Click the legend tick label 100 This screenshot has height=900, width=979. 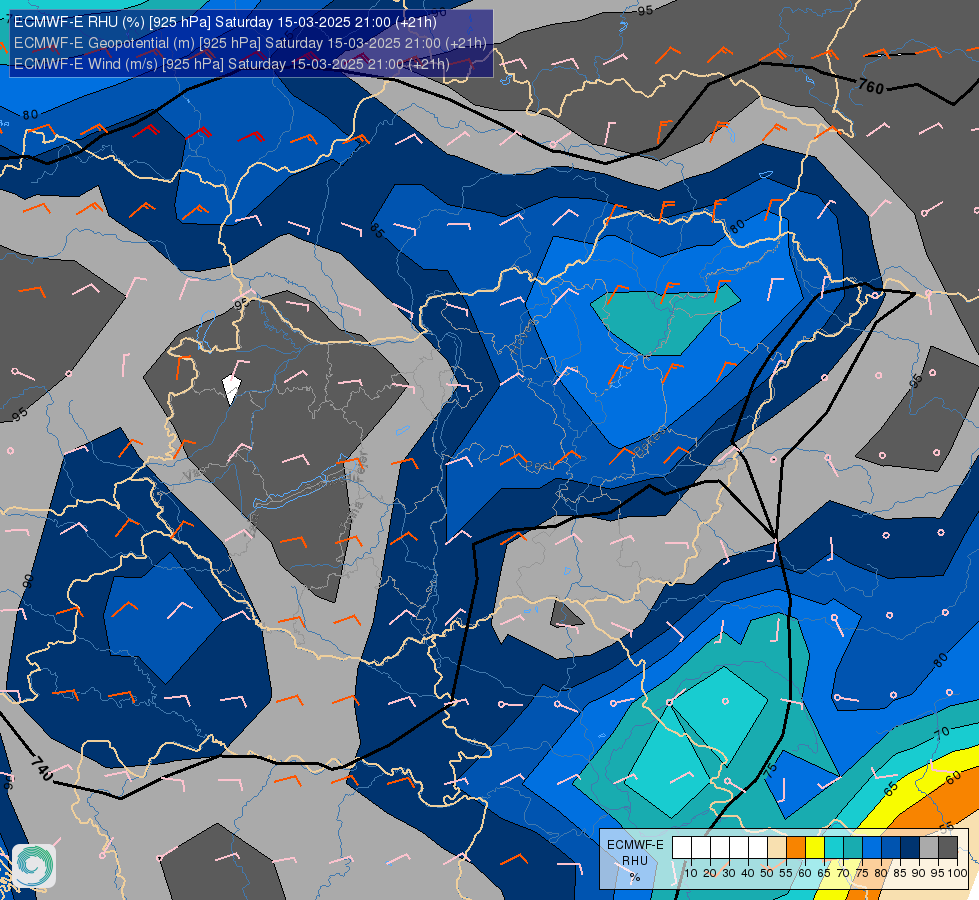coord(957,873)
